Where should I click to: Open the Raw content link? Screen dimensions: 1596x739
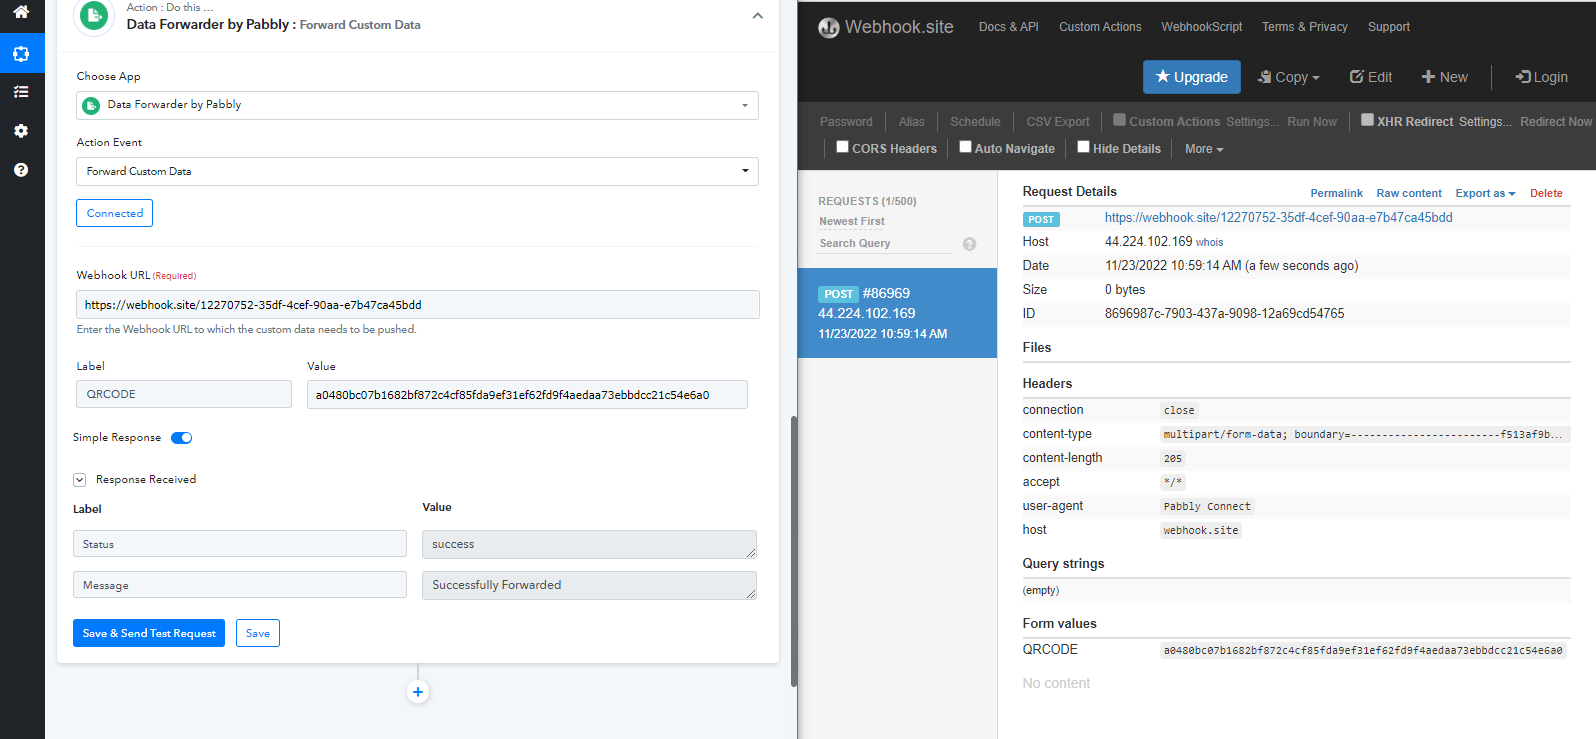1409,194
